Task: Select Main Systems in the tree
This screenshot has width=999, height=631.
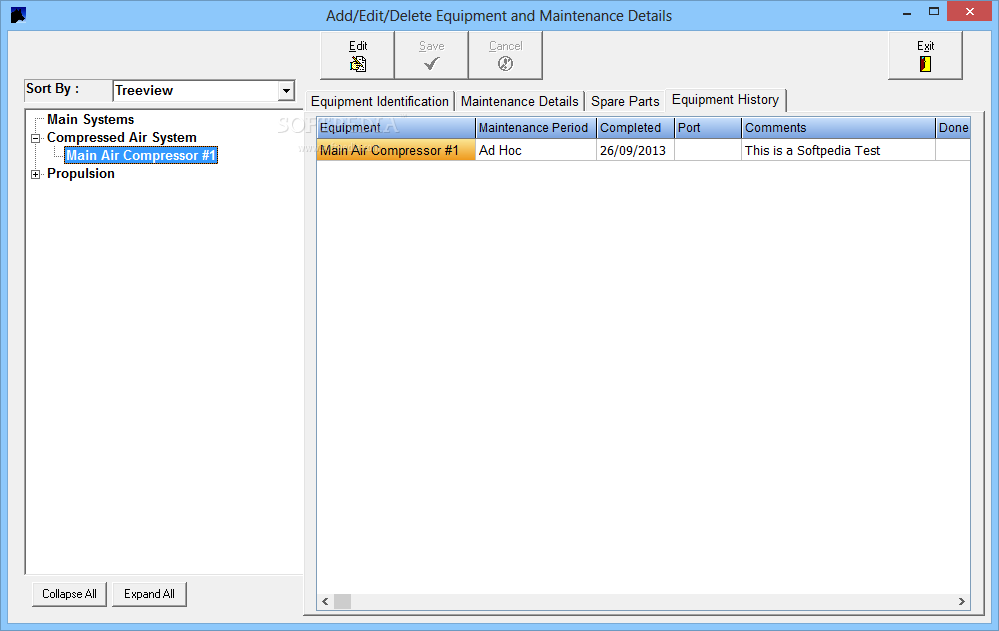Action: click(90, 120)
